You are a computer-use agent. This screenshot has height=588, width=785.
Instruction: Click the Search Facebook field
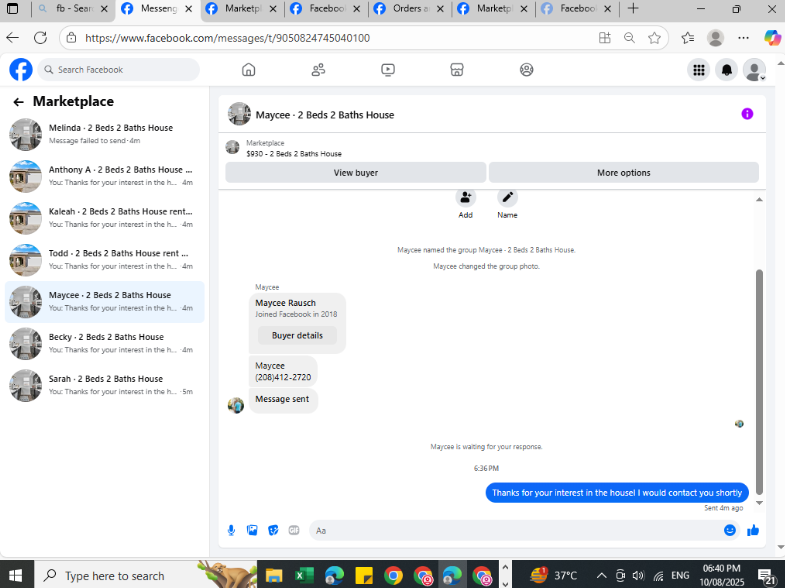point(119,70)
